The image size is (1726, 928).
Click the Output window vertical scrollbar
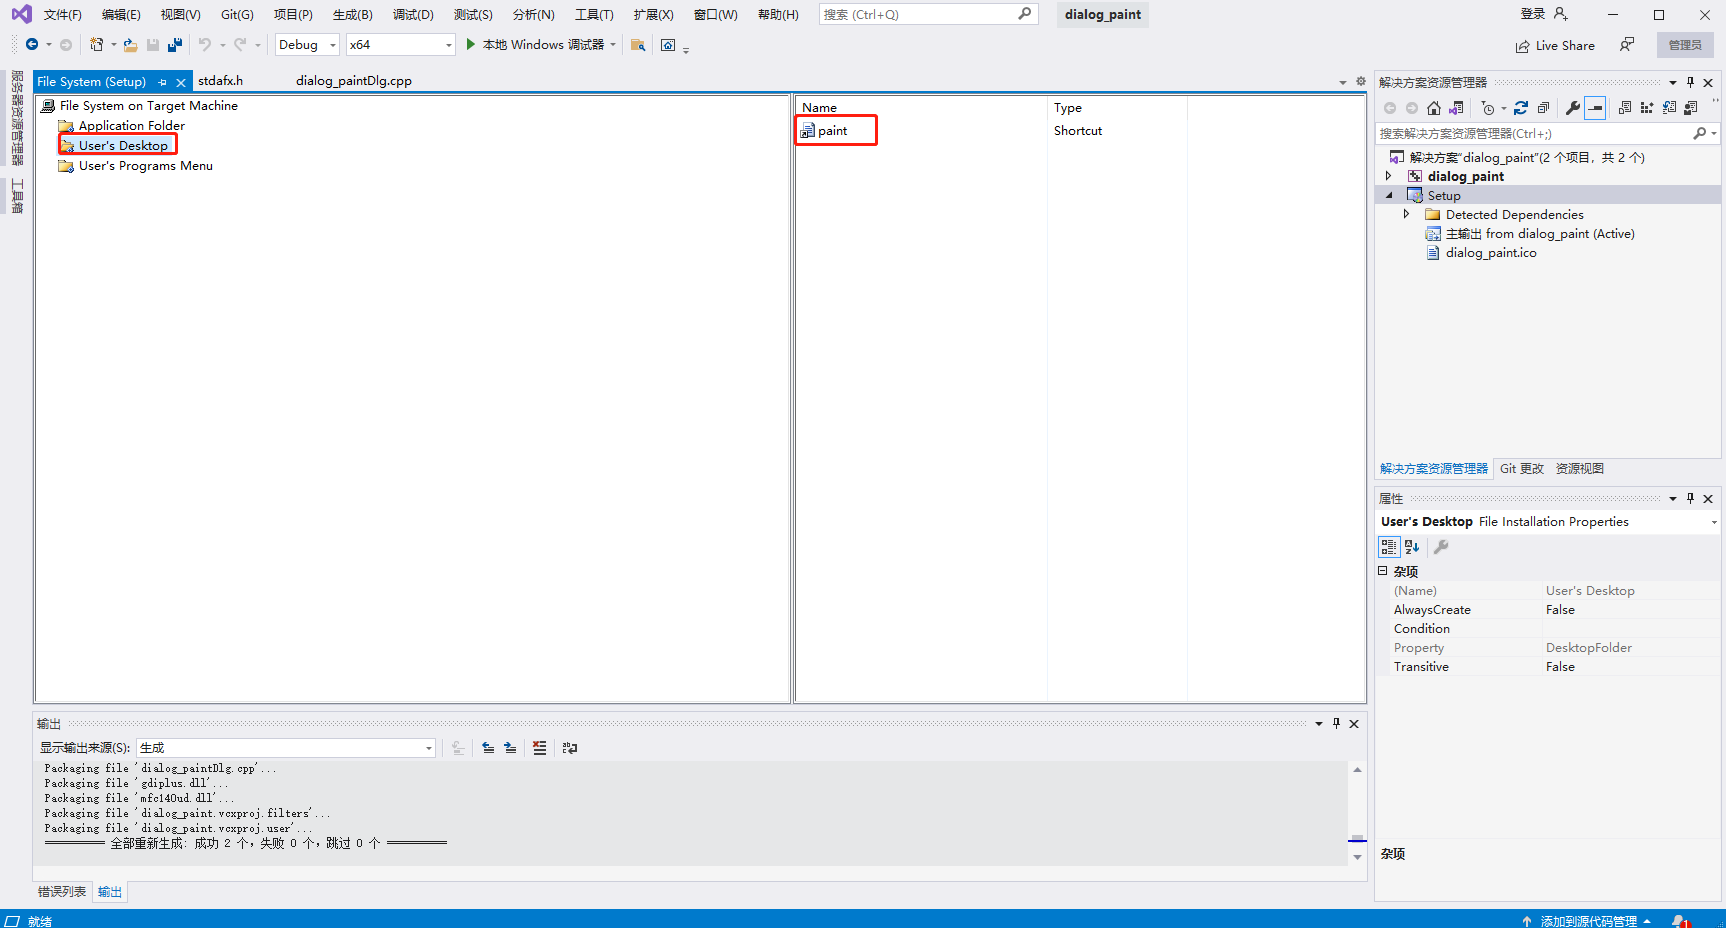pyautogui.click(x=1357, y=813)
